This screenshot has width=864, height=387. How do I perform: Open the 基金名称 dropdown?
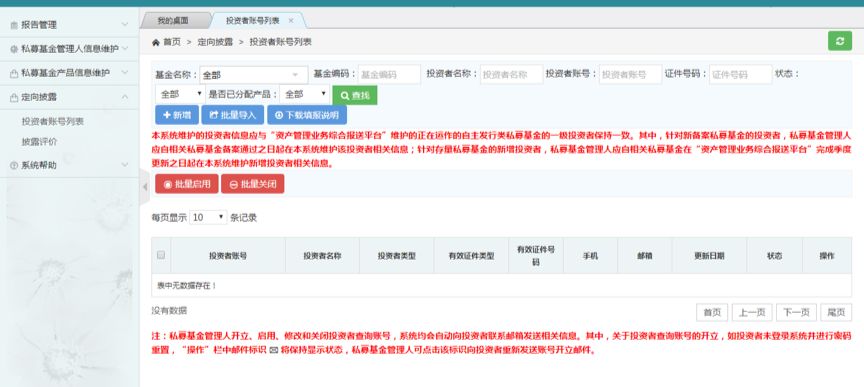pyautogui.click(x=253, y=74)
